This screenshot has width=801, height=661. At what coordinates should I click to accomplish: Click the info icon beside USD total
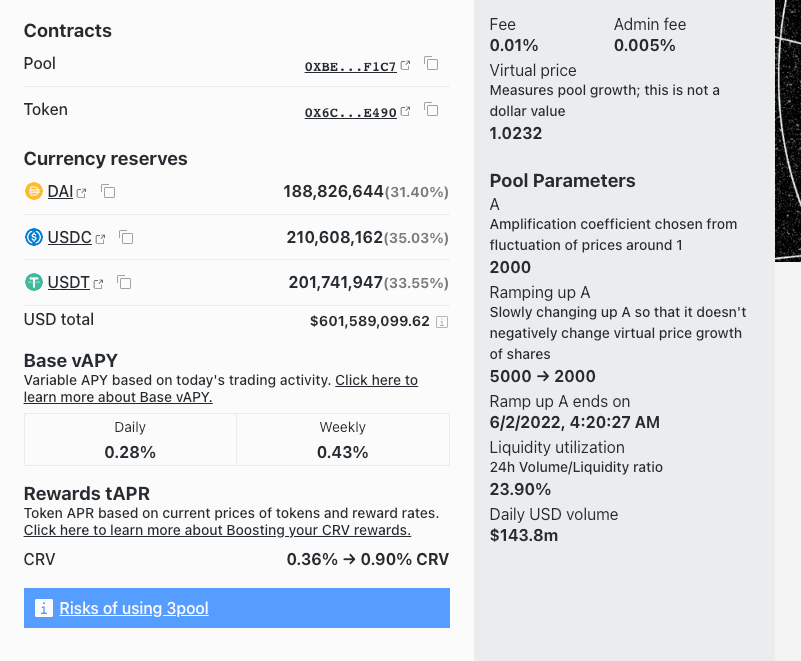click(x=442, y=322)
